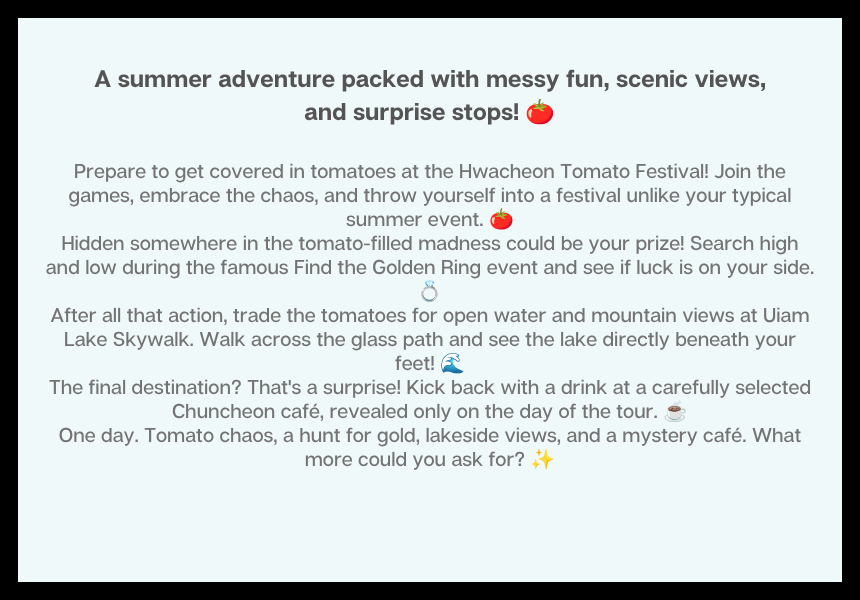Click the phrase 'Find the Golden Ring'

(x=387, y=268)
